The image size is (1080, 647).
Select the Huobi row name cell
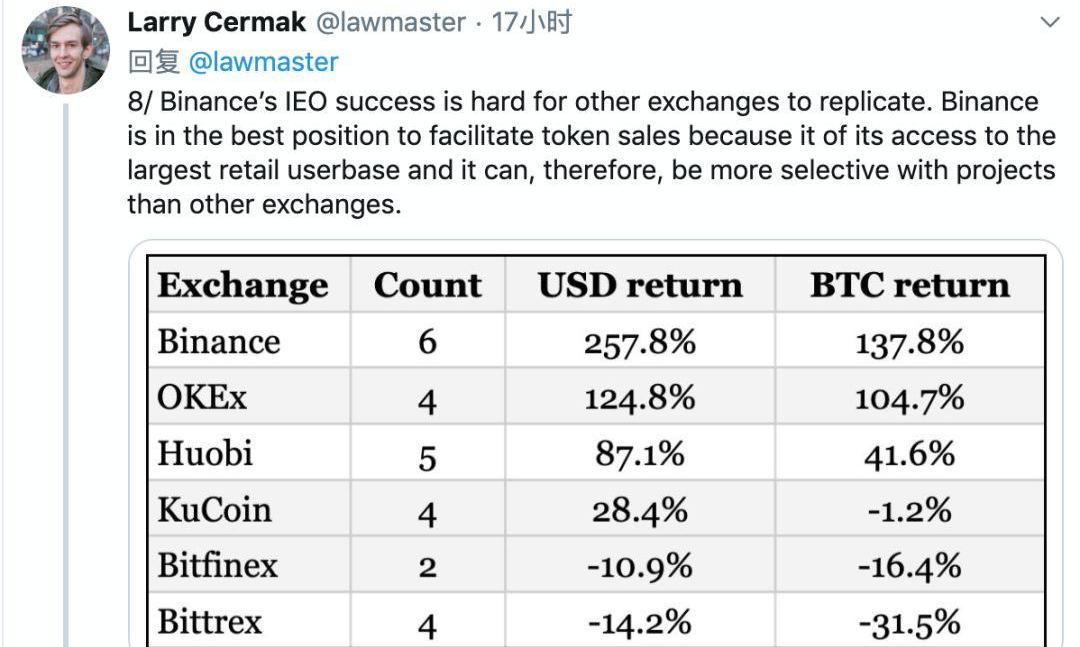205,454
